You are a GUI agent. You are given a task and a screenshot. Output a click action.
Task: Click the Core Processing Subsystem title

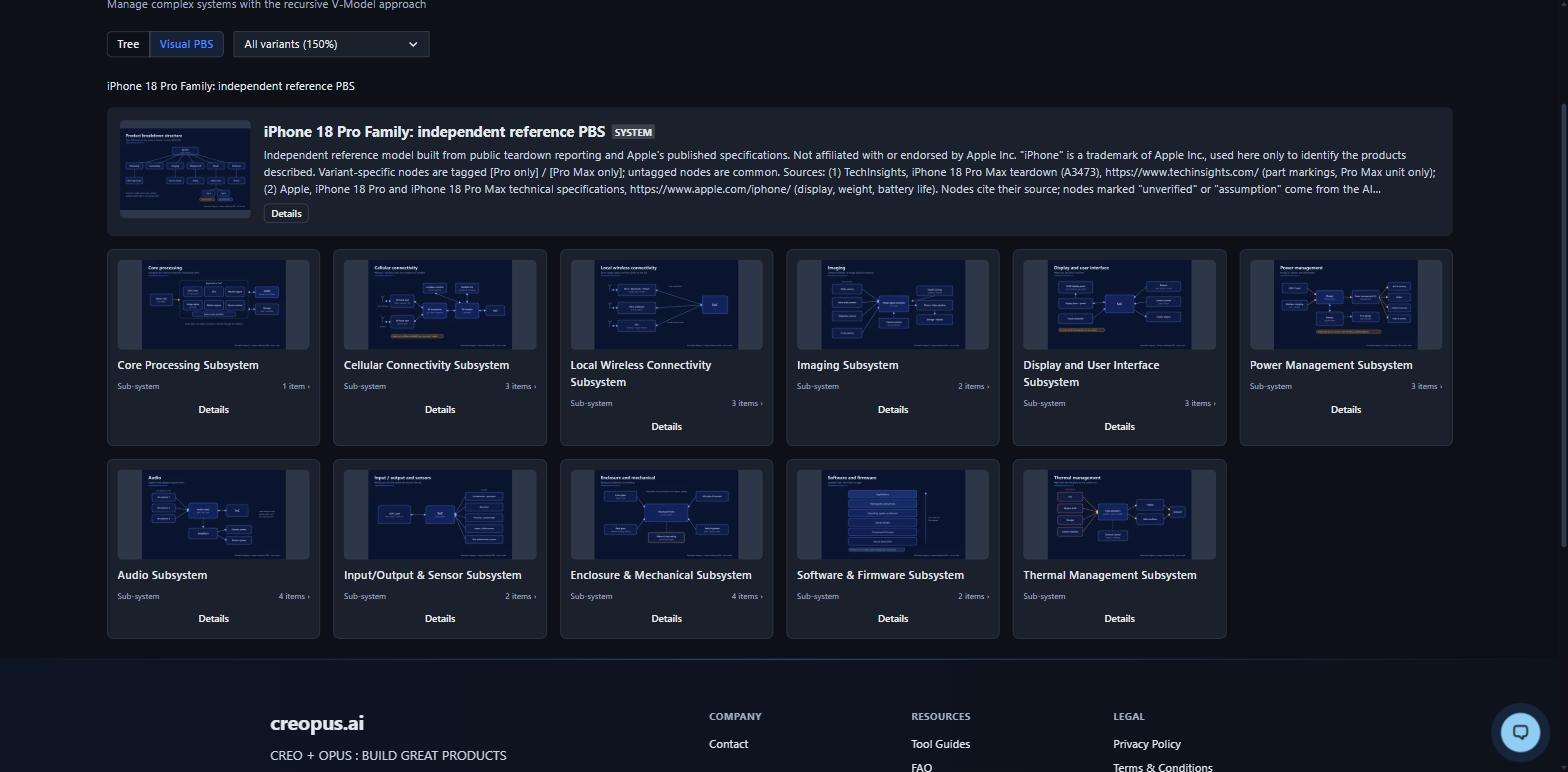point(188,365)
